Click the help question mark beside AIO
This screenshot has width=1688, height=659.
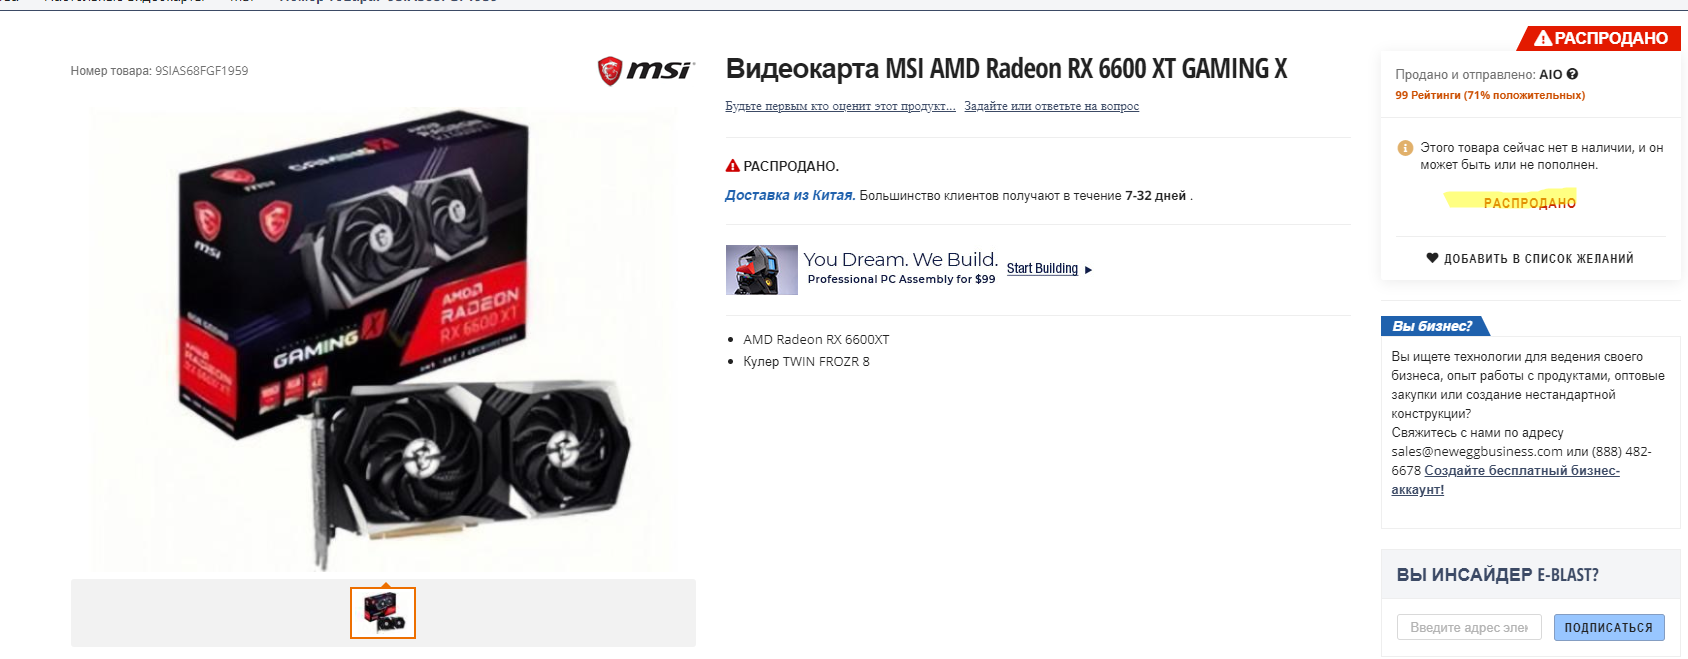tap(1572, 74)
